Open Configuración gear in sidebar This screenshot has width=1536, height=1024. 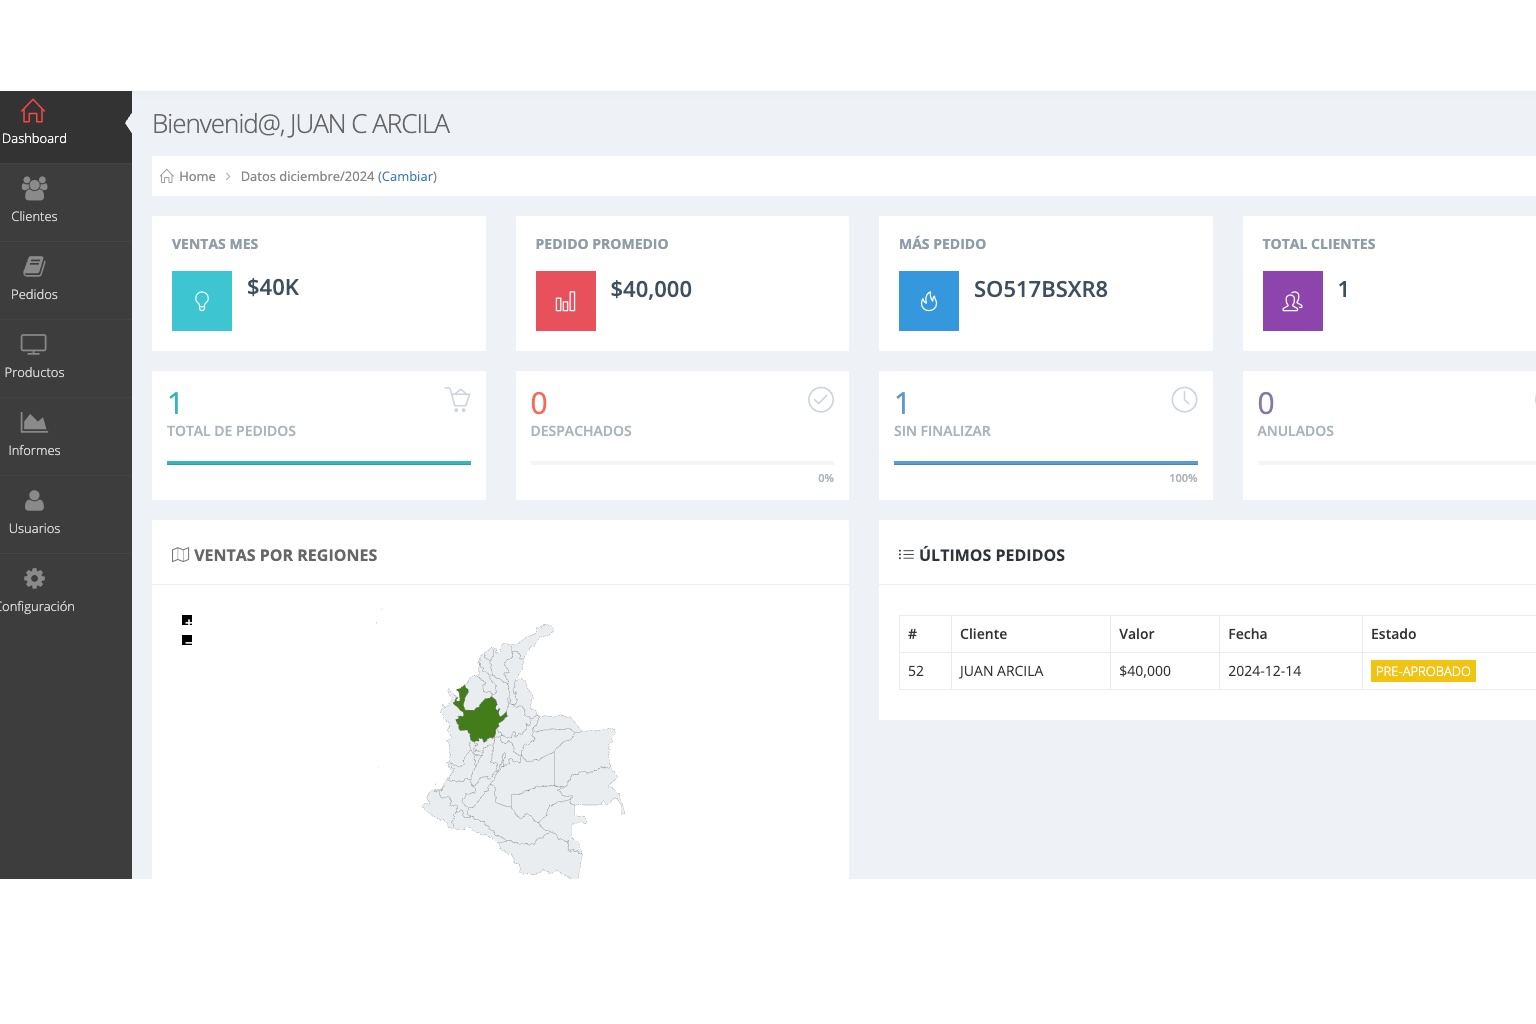coord(34,579)
